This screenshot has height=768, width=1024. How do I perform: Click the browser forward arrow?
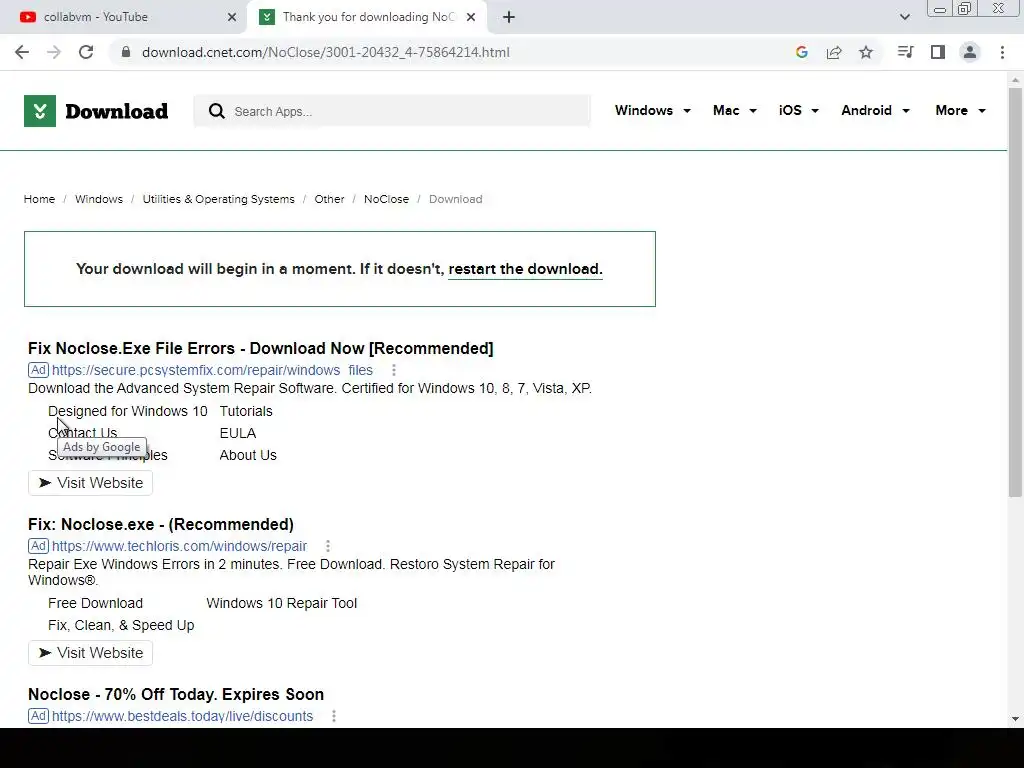54,52
